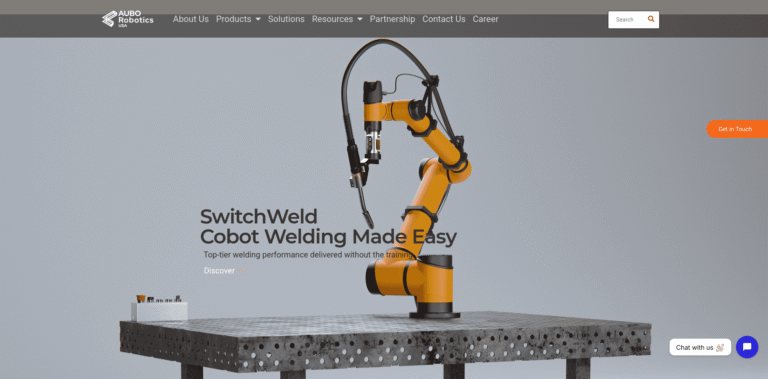
Task: Click the search magnifier icon
Action: click(651, 19)
